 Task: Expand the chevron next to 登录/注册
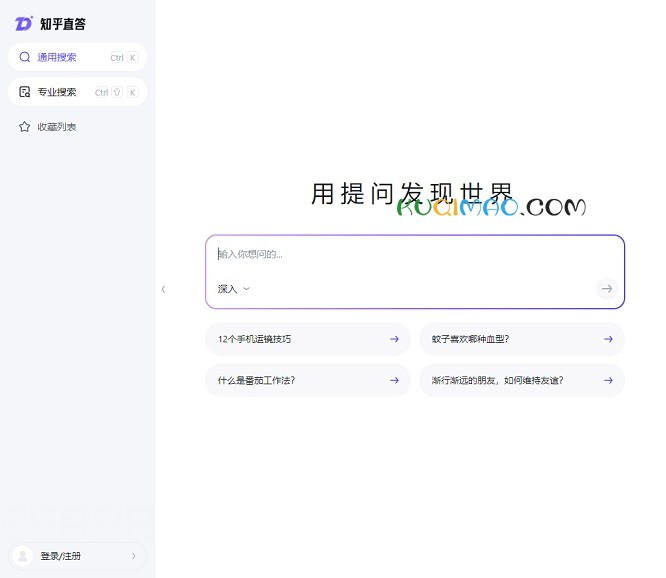point(134,556)
